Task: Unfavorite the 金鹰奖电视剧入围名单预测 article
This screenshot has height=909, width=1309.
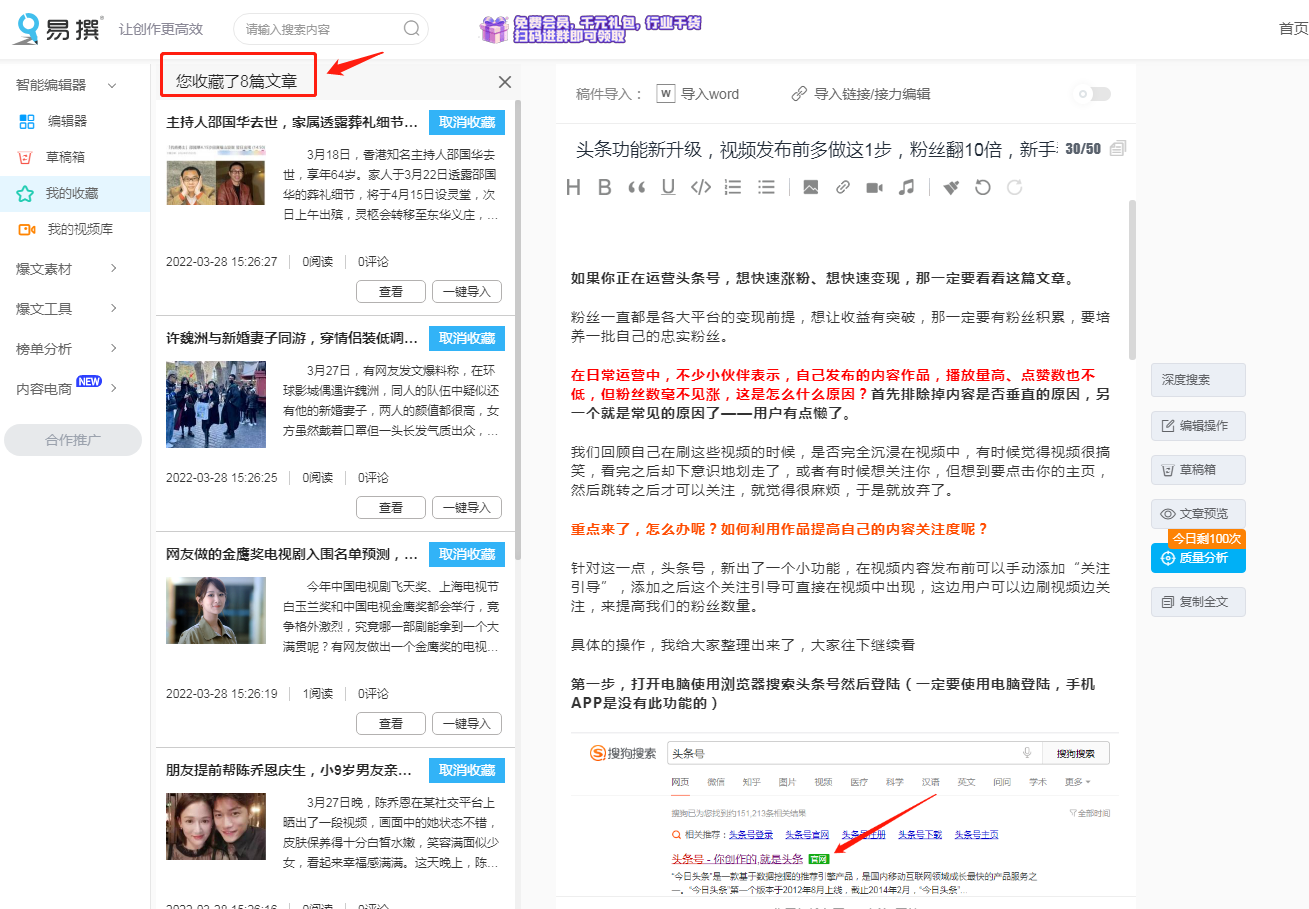Action: [x=467, y=554]
